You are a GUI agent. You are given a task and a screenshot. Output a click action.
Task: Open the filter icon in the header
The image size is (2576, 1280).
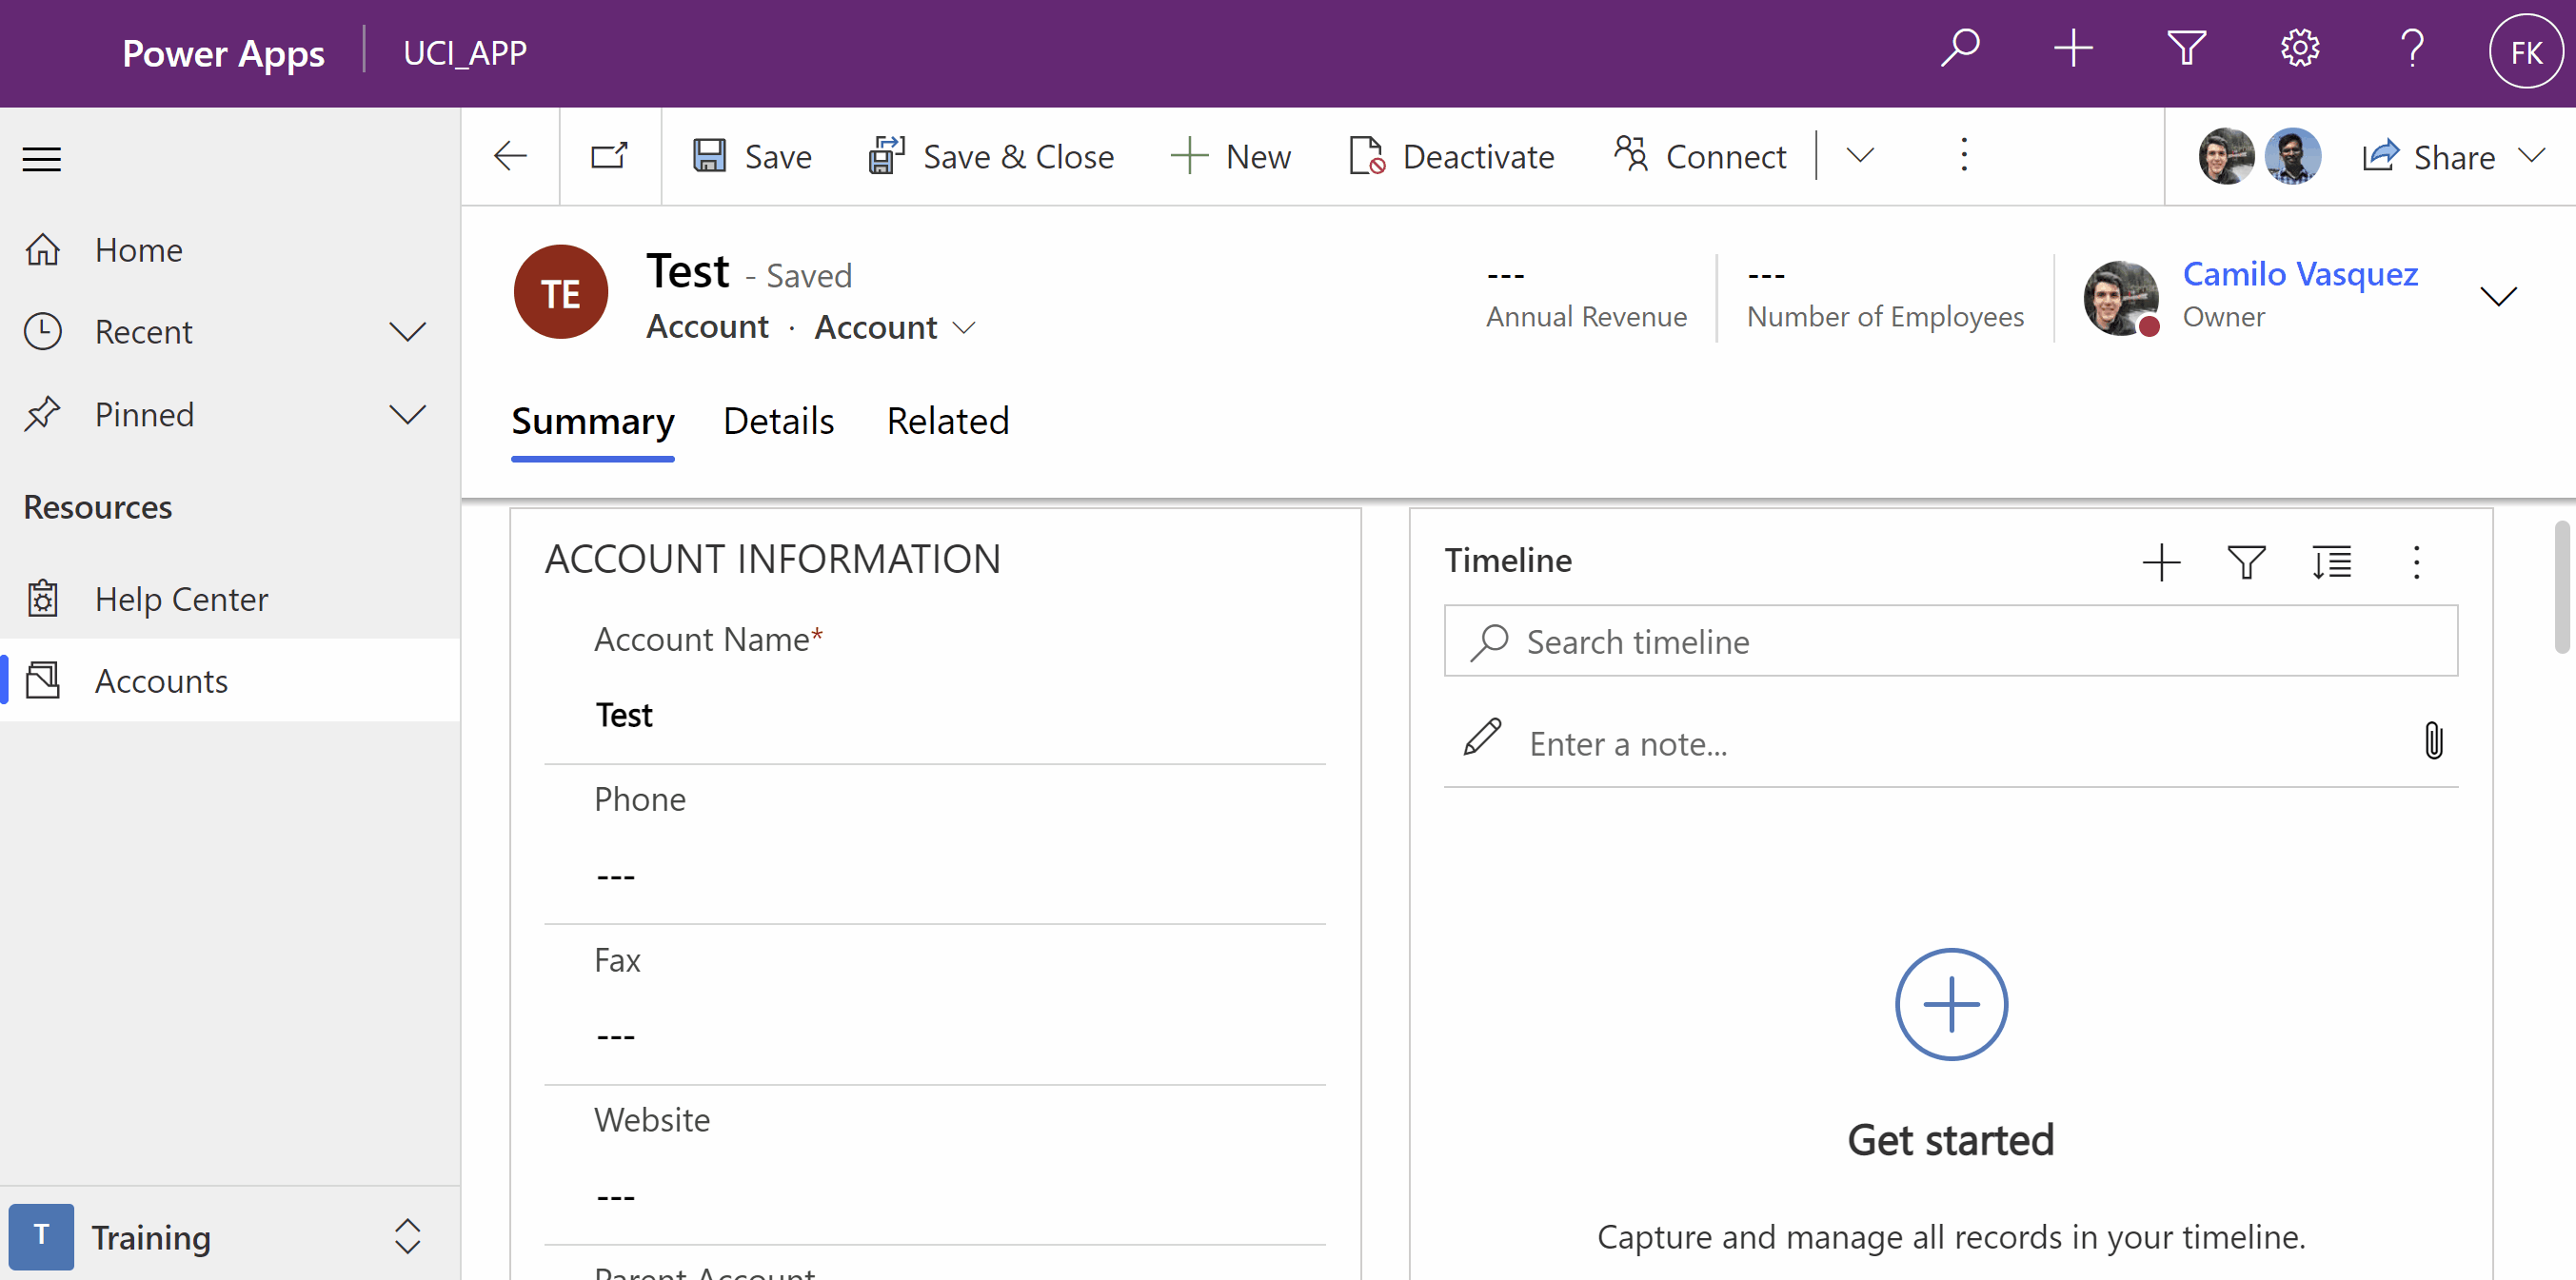pyautogui.click(x=2186, y=47)
